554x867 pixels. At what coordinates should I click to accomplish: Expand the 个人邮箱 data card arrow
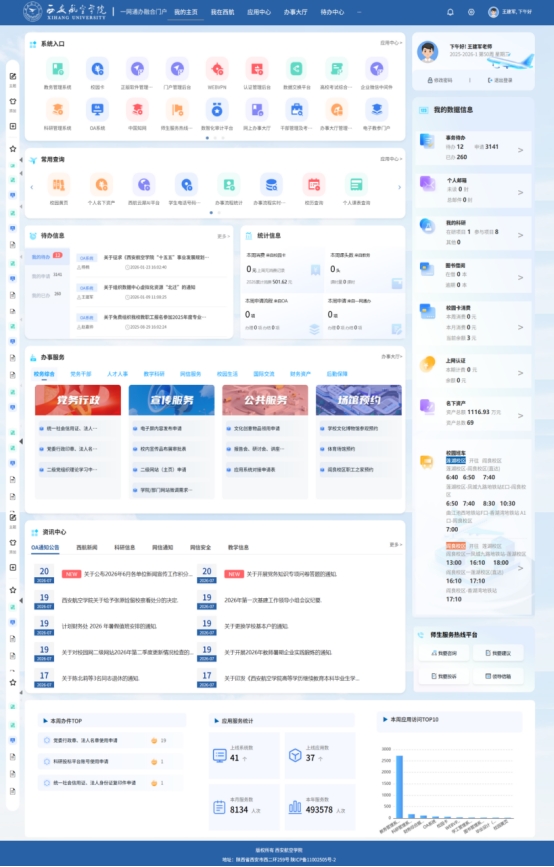click(520, 192)
